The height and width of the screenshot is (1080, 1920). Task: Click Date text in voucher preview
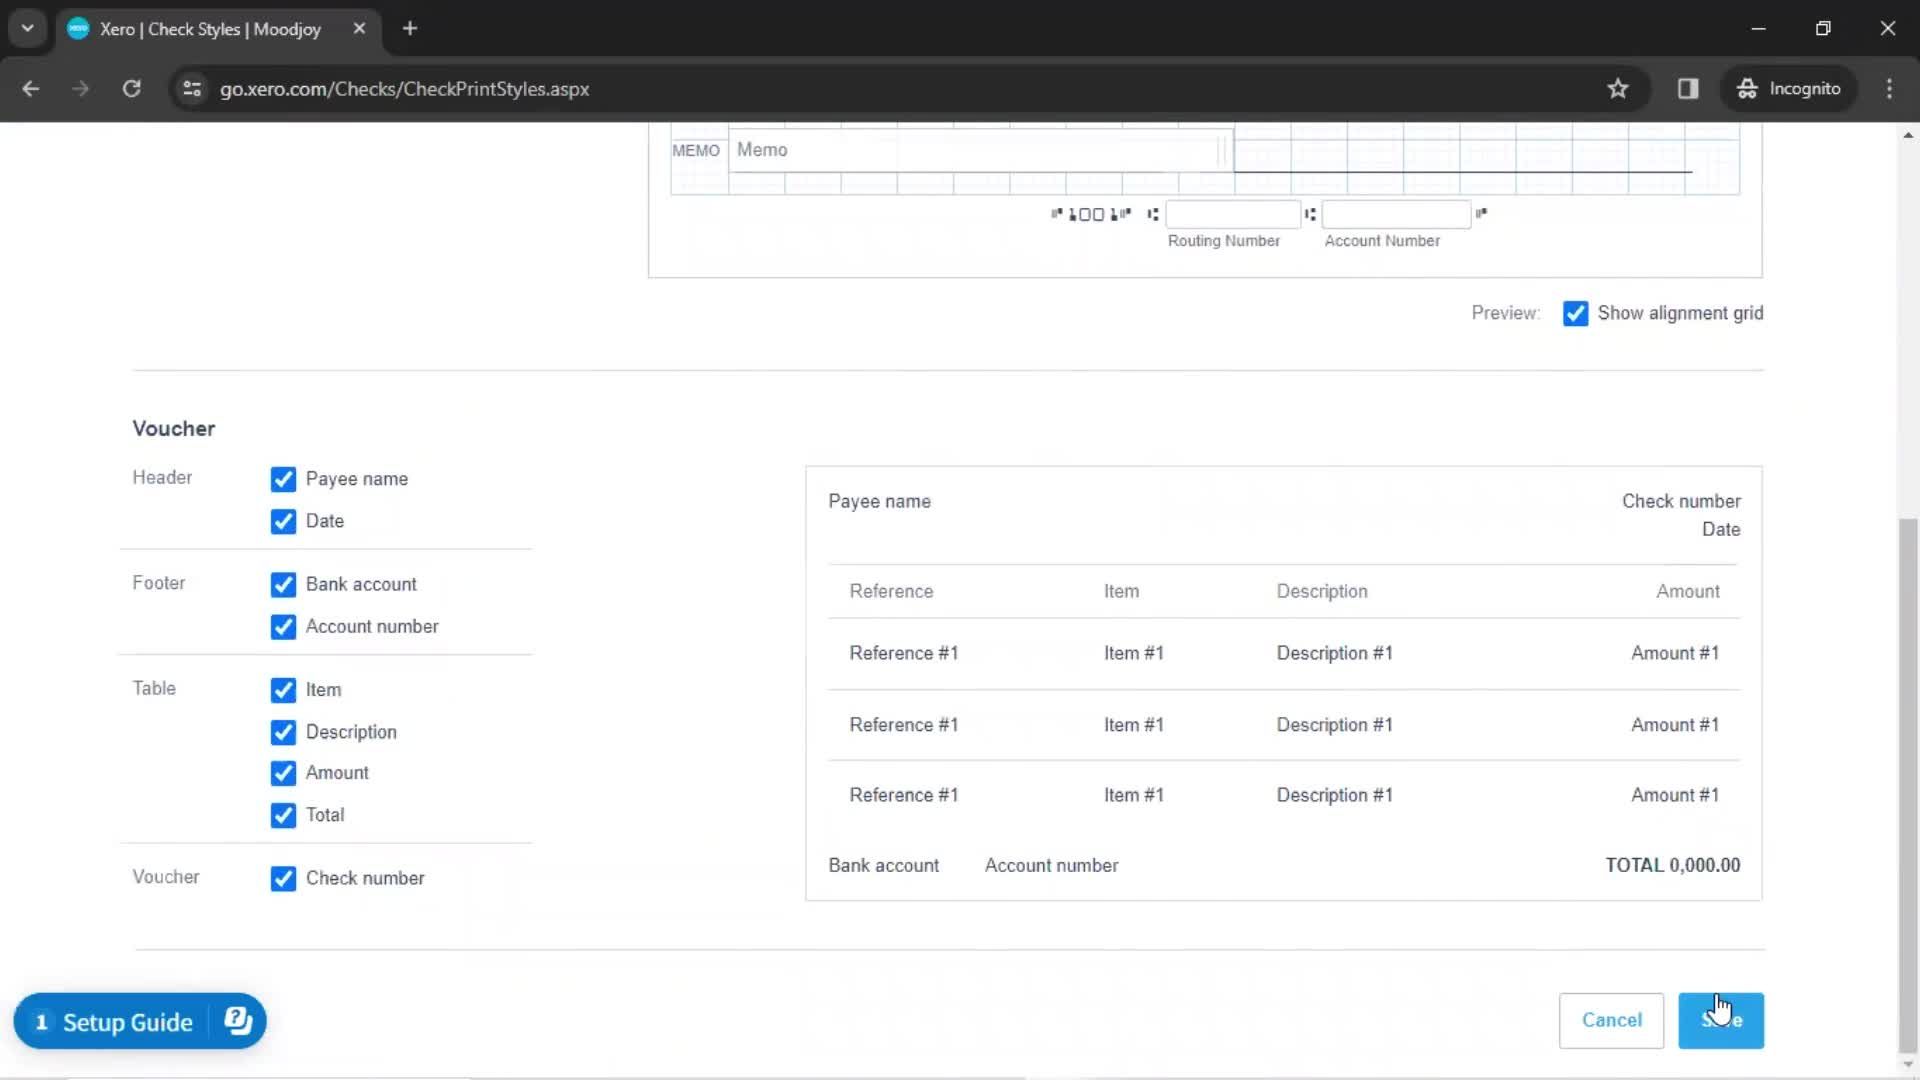(x=1721, y=529)
